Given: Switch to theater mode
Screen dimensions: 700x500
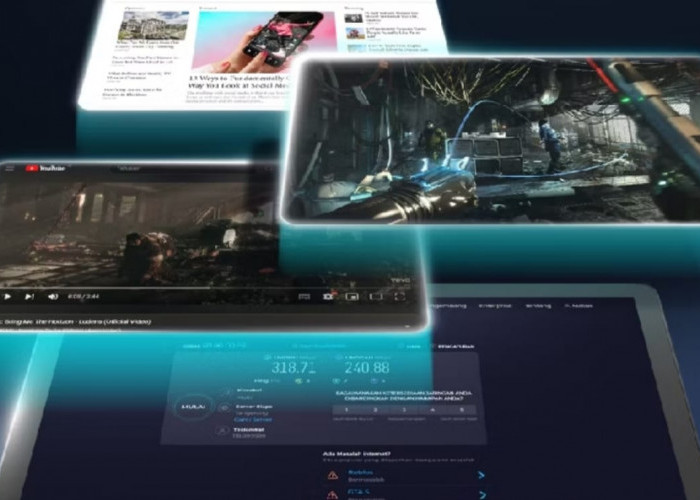Looking at the screenshot, I should click(374, 296).
